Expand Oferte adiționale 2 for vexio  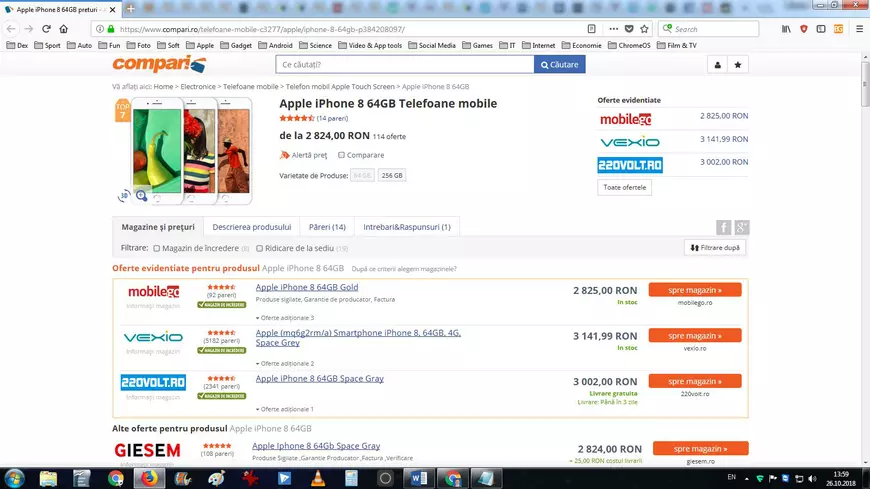click(285, 364)
